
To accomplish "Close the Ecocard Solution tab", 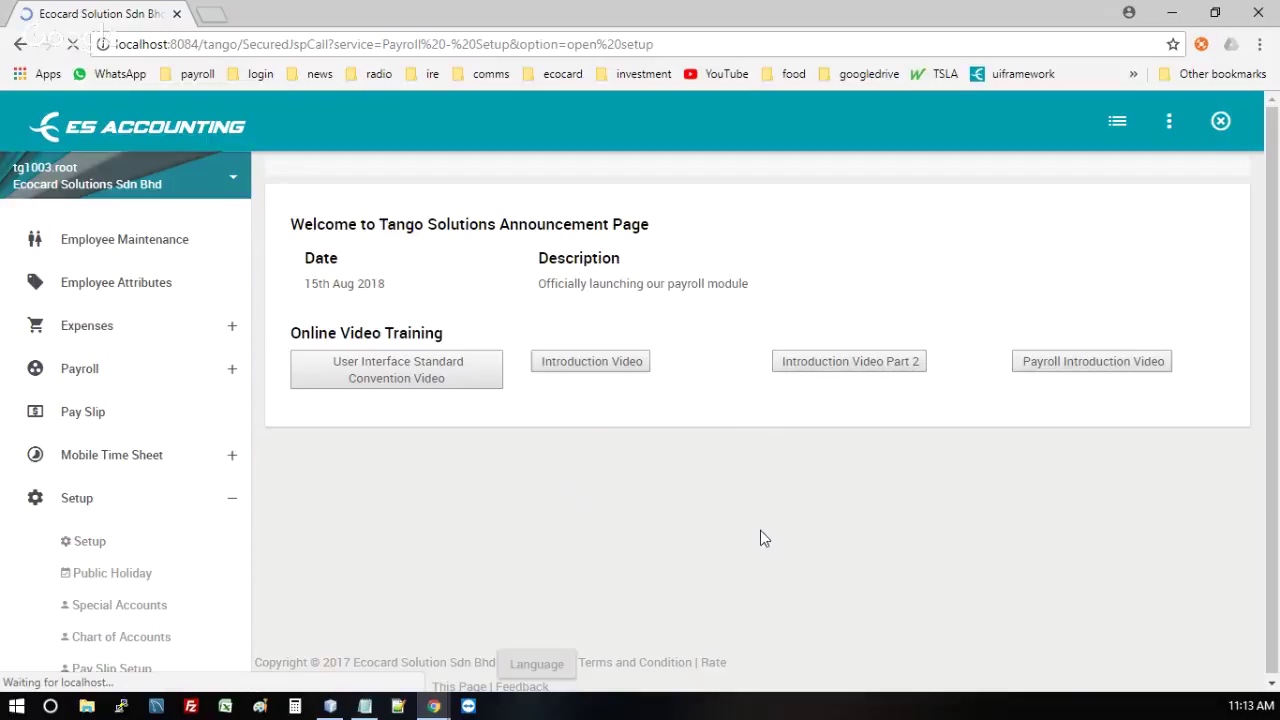I will [x=177, y=14].
